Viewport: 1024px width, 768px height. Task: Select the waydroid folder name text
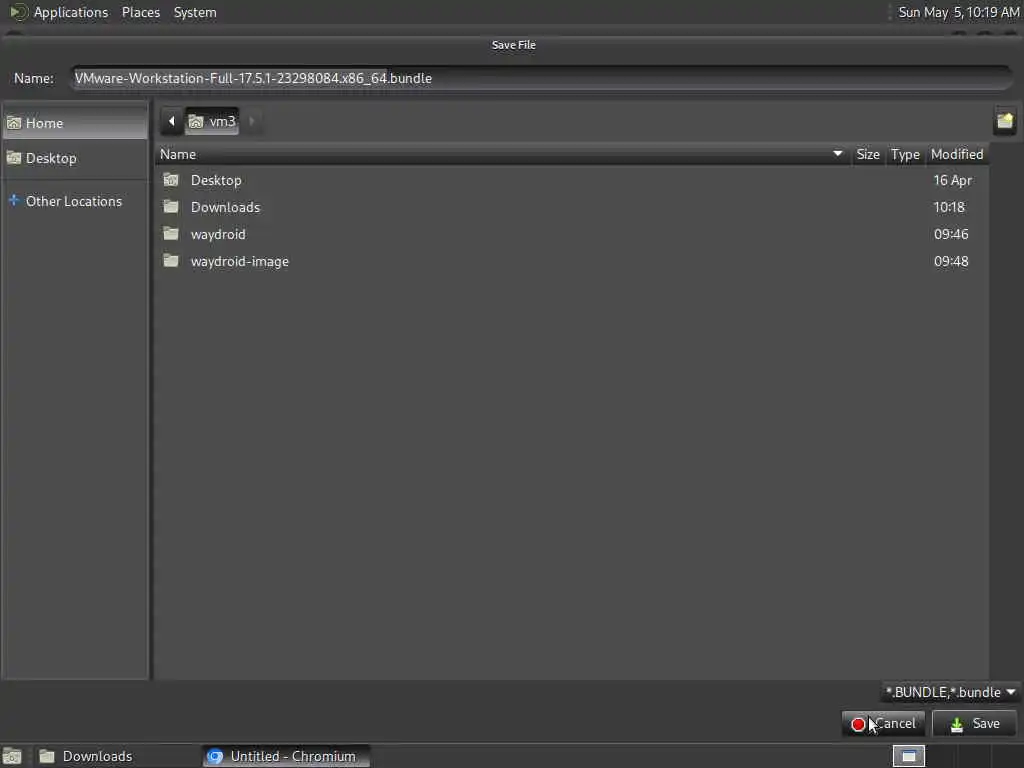point(218,234)
